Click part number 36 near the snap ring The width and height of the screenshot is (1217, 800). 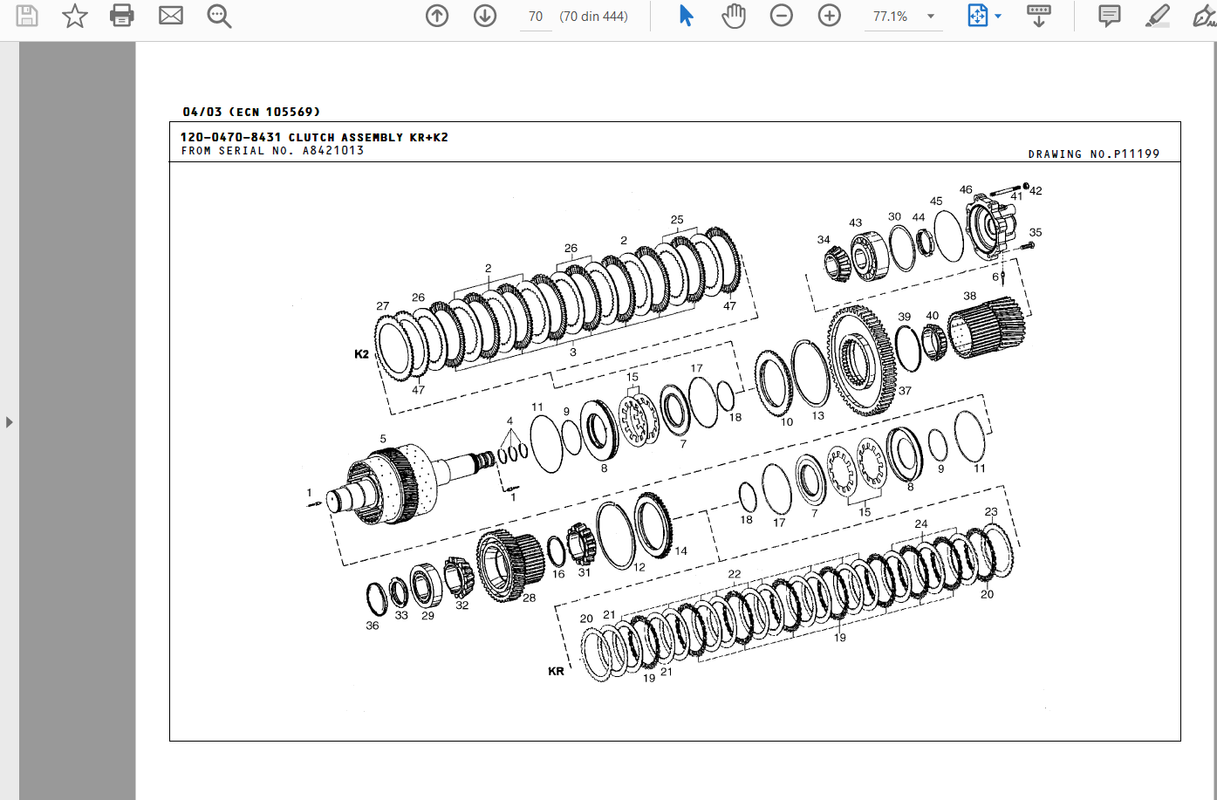point(372,626)
